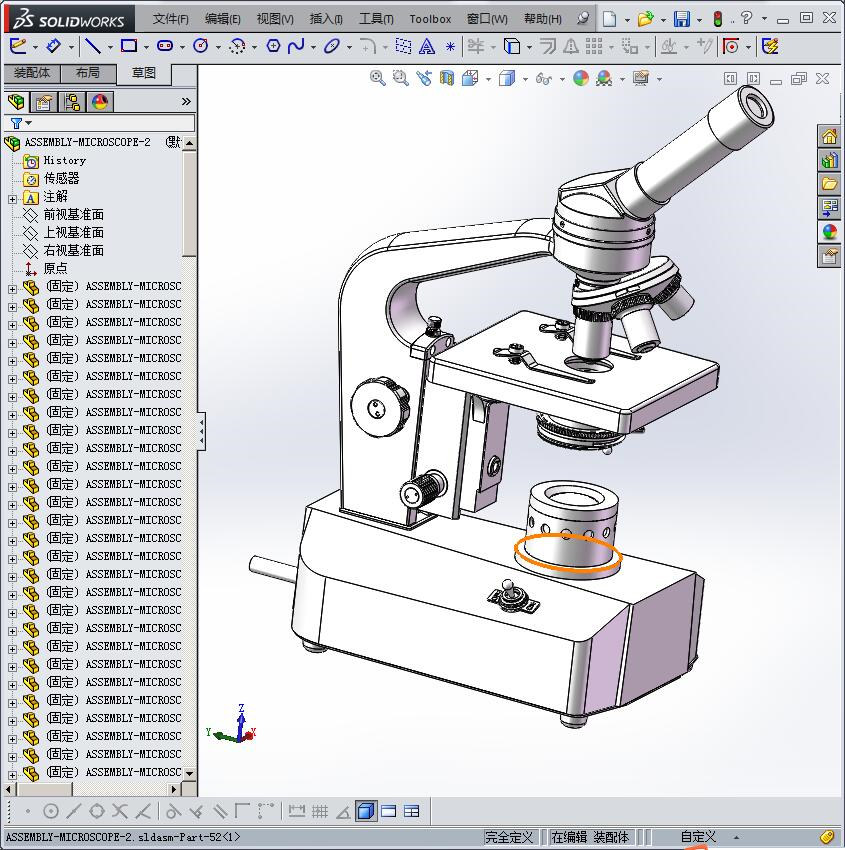Image resolution: width=845 pixels, height=850 pixels.
Task: Open the FeatureManager design tree tab
Action: tap(16, 101)
